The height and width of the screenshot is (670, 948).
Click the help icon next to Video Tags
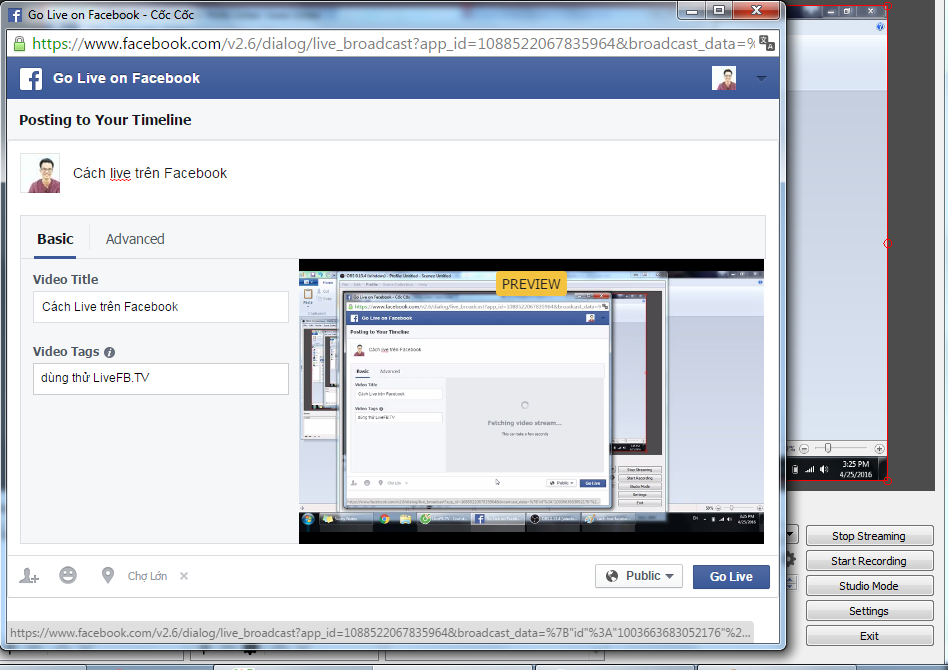pyautogui.click(x=110, y=351)
